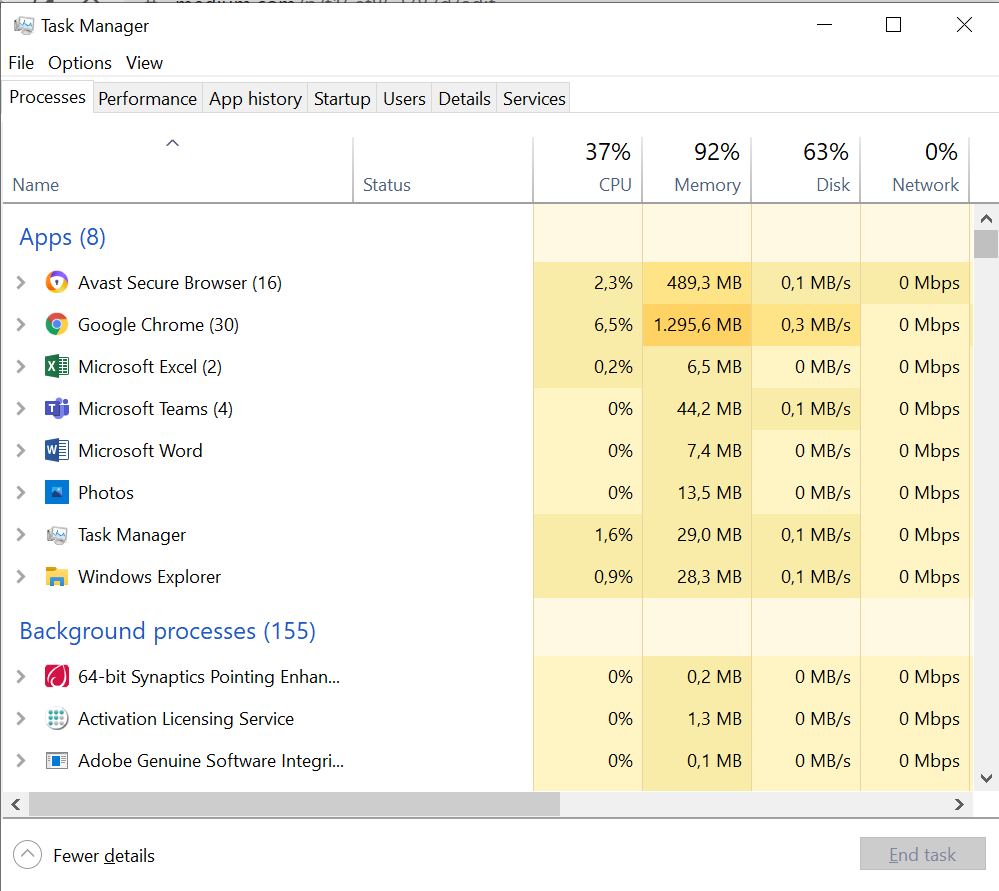Click the Windows Explorer folder icon

pos(57,577)
